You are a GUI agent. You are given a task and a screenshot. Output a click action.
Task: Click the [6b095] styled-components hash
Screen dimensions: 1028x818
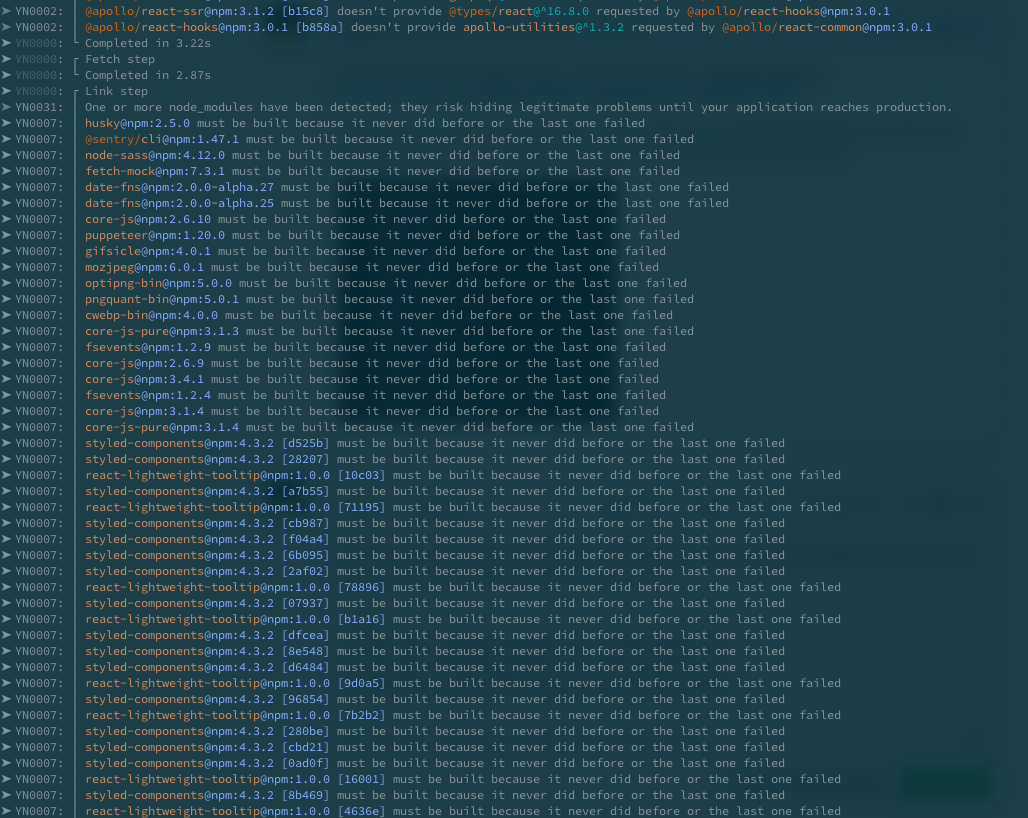click(x=306, y=555)
